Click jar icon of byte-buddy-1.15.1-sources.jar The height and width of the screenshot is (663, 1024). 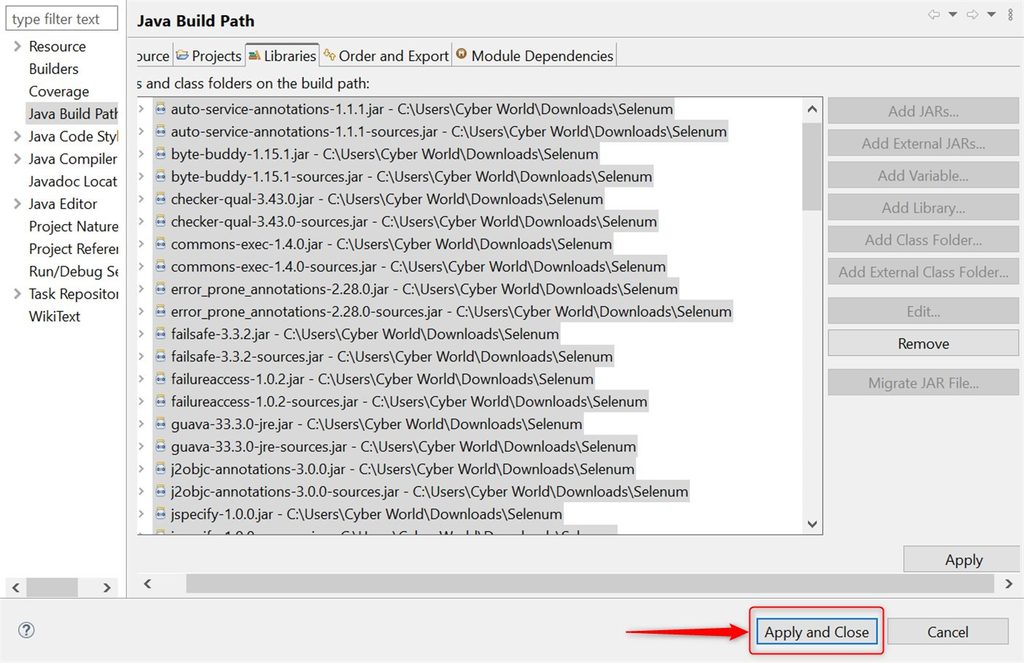pos(160,176)
